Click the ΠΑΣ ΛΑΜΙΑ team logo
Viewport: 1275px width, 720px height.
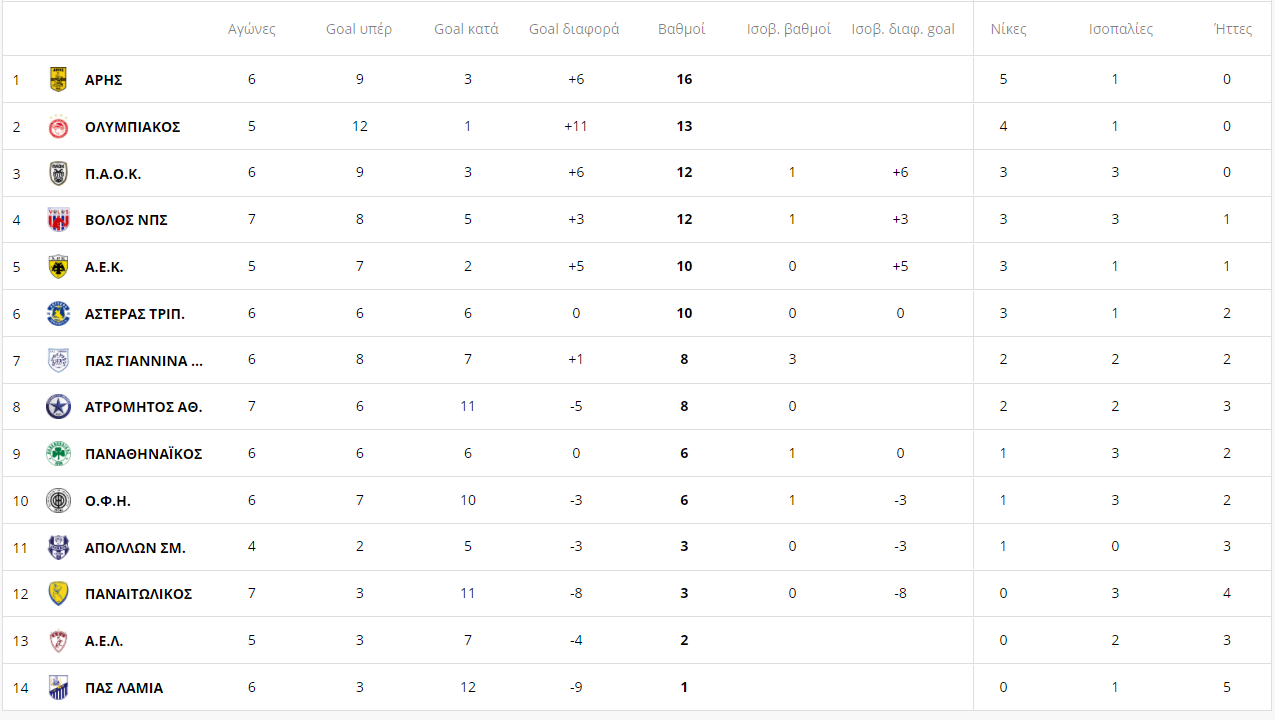[x=58, y=688]
